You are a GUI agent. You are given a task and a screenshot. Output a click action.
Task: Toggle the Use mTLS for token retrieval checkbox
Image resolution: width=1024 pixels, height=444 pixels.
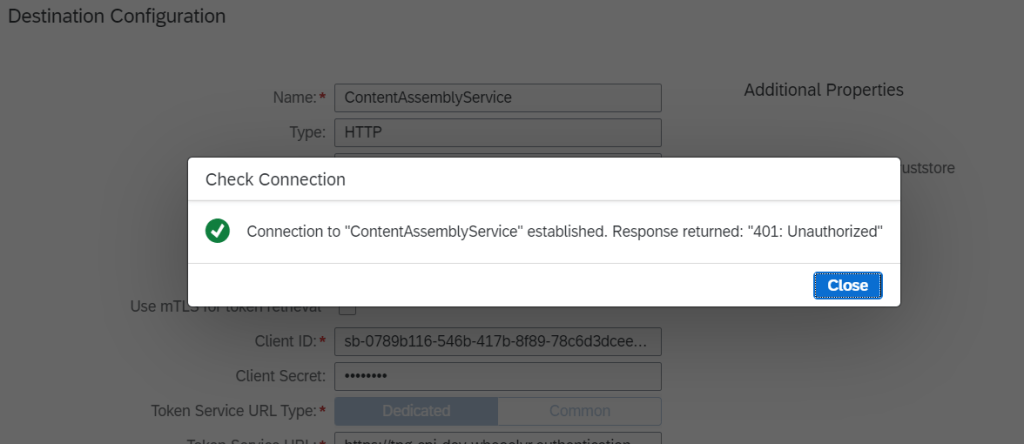pyautogui.click(x=349, y=310)
